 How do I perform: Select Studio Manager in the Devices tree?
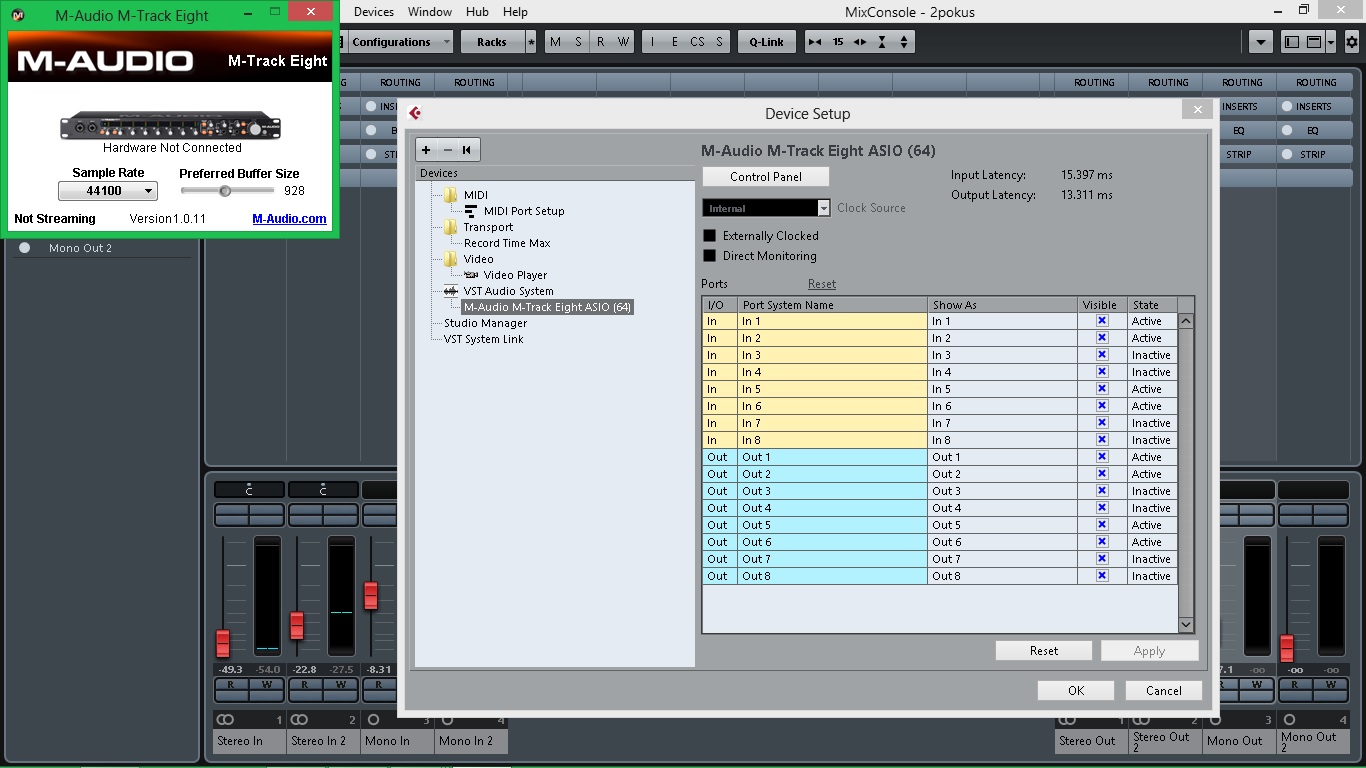[485, 323]
